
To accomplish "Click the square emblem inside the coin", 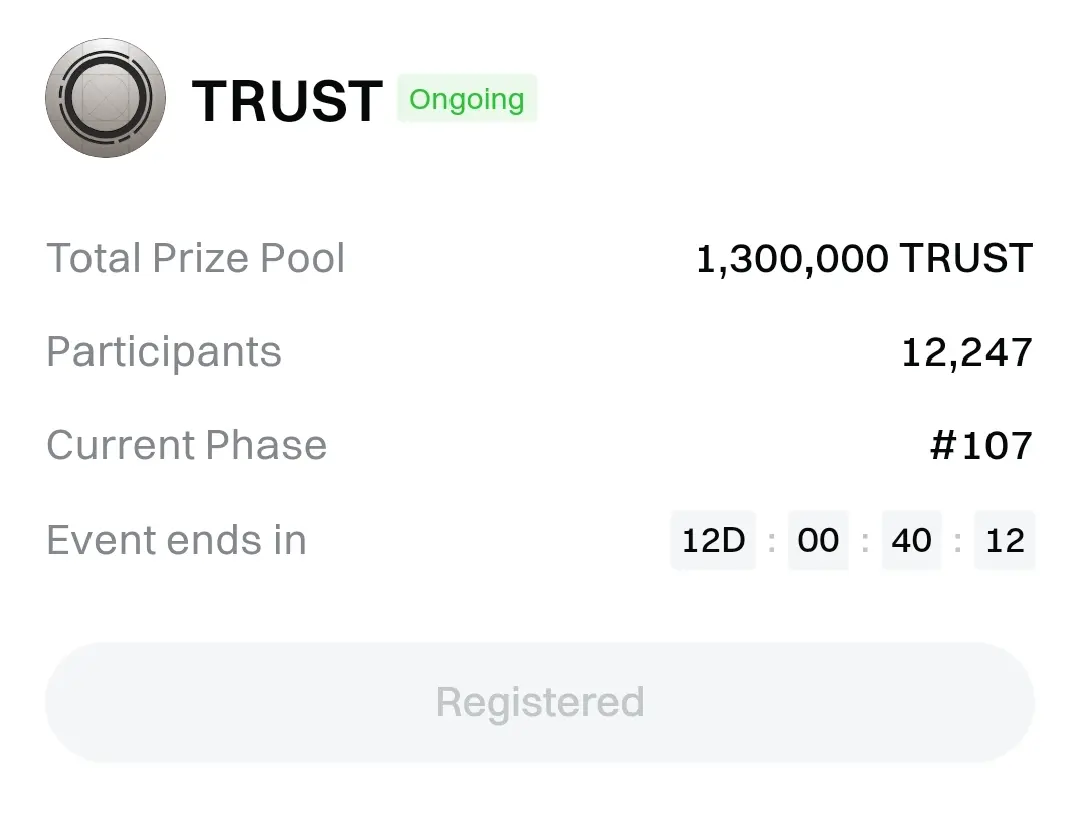I will 105,98.
